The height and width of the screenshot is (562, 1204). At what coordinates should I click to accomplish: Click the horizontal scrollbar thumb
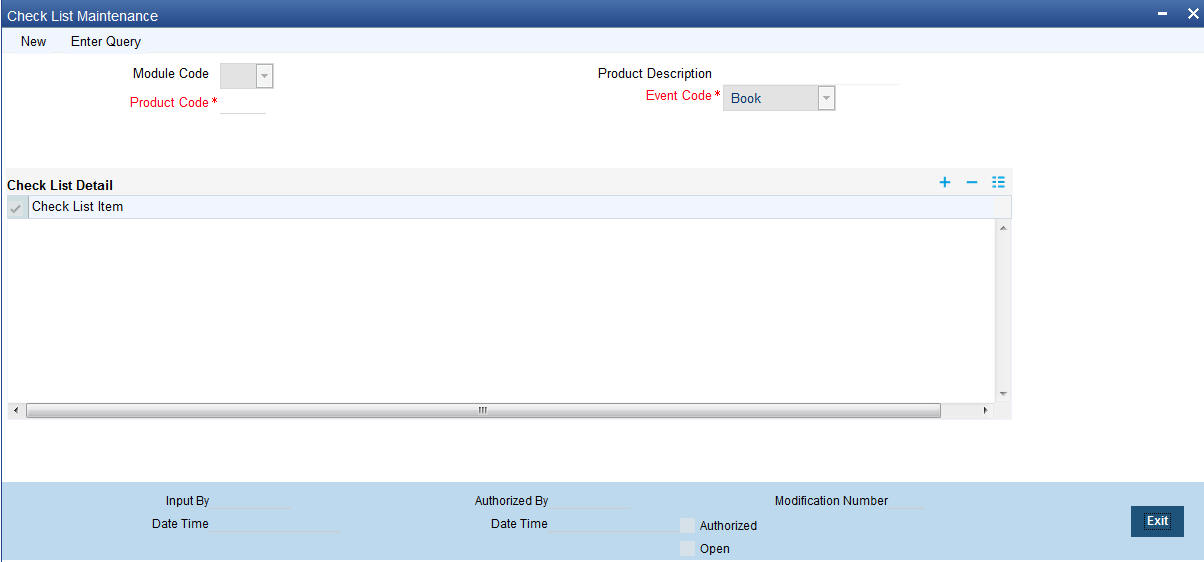(483, 410)
